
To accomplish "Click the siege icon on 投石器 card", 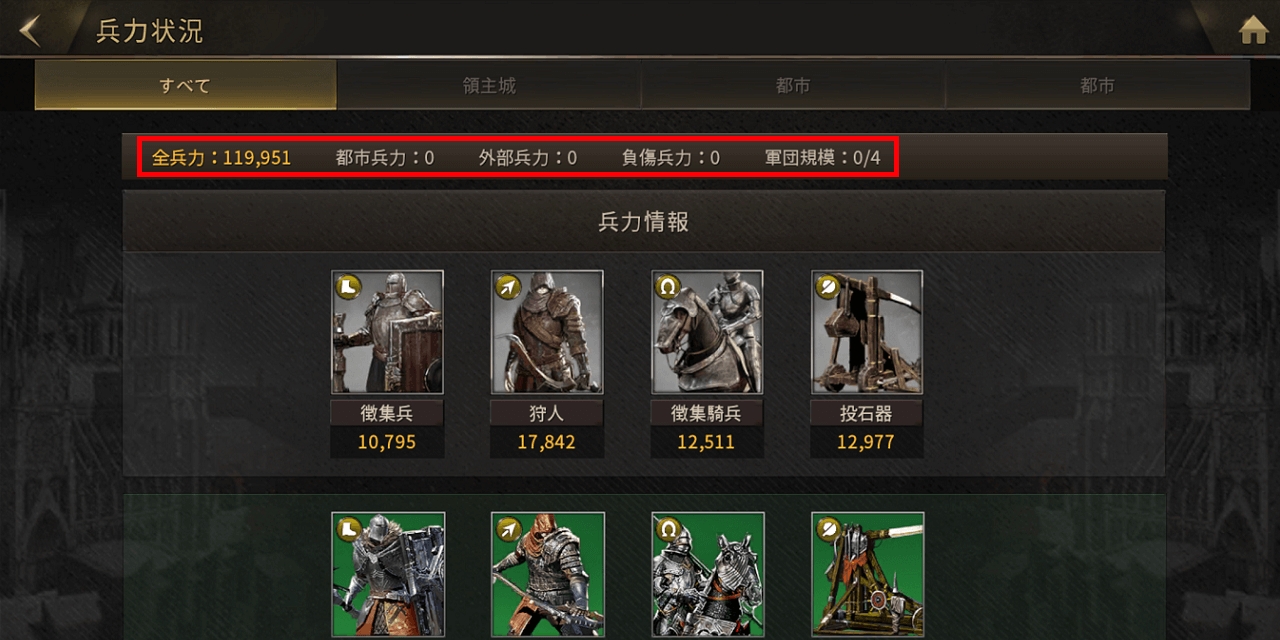I will 826,286.
